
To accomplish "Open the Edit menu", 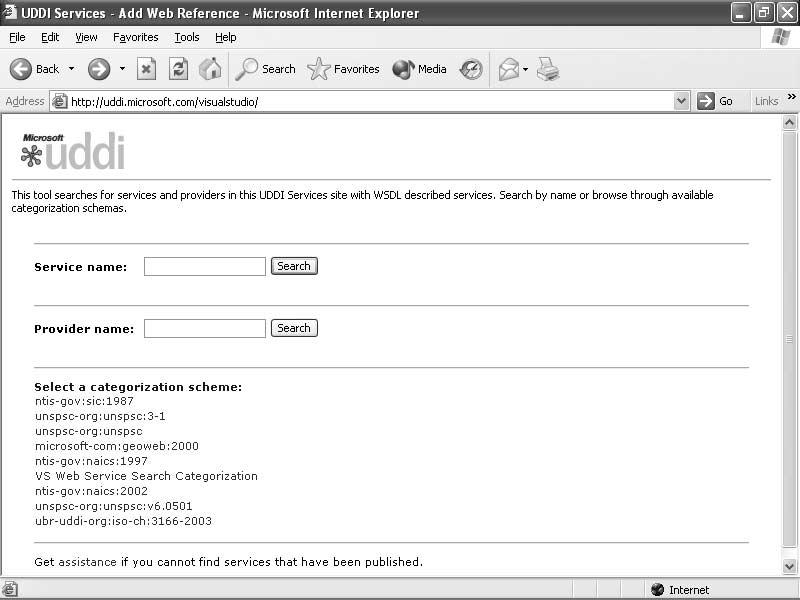I will point(50,37).
